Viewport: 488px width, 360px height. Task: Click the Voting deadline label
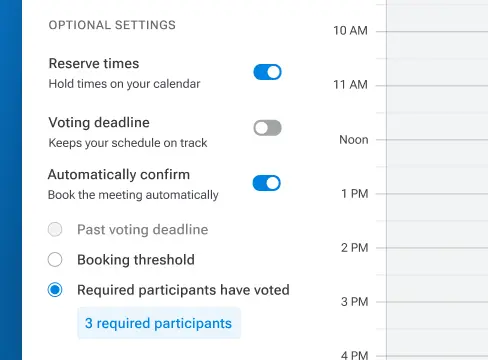coord(99,123)
